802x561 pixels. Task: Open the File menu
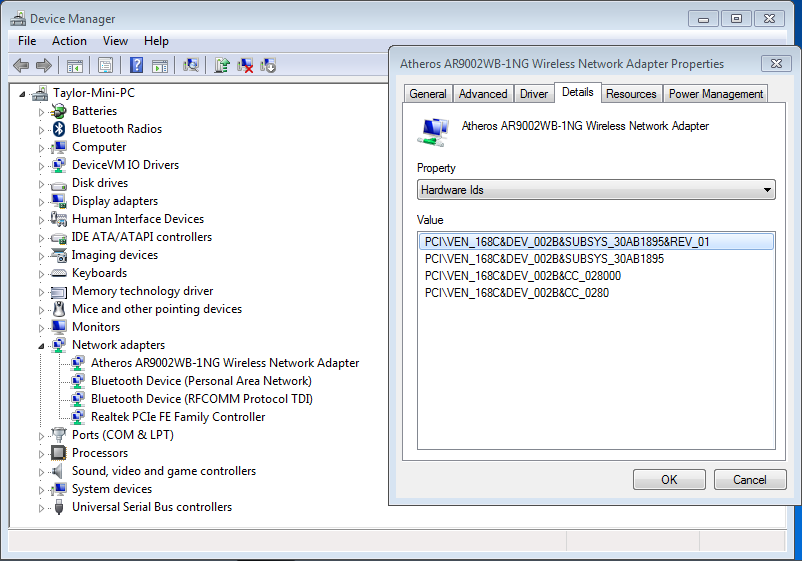27,41
